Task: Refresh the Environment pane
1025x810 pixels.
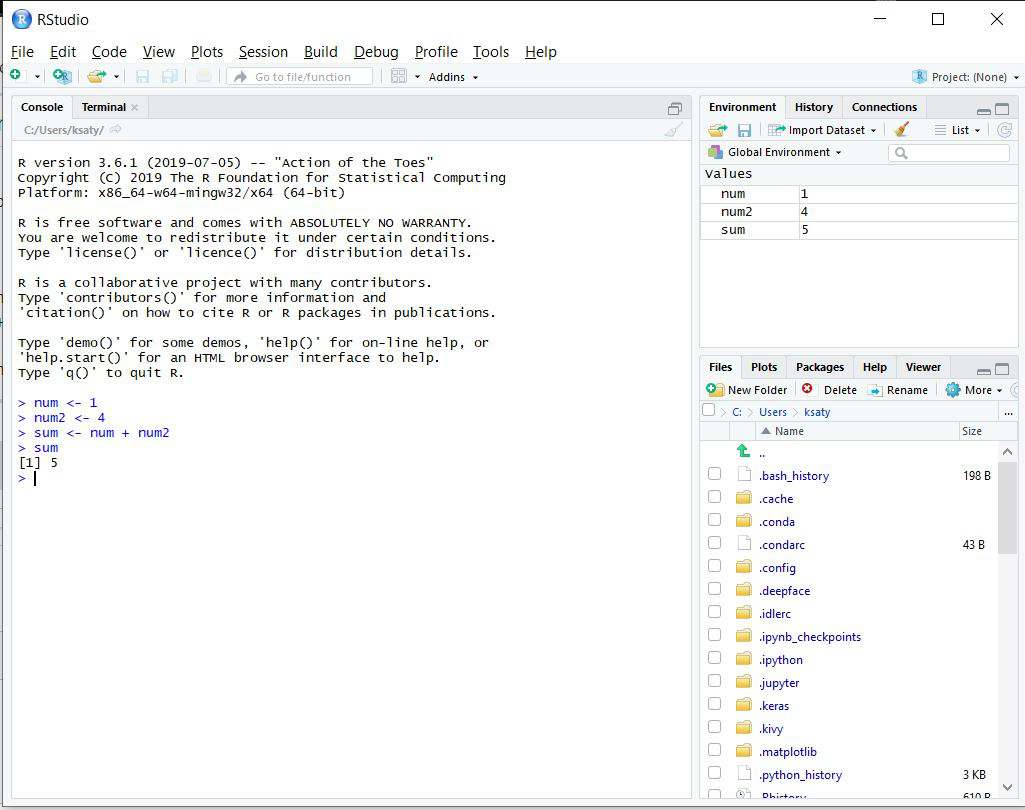Action: [1005, 130]
